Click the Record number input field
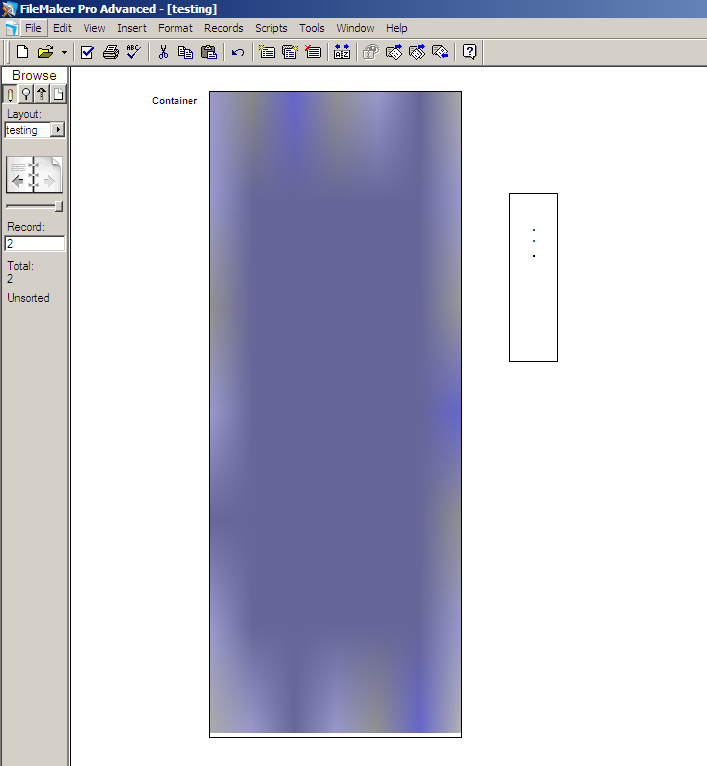 click(35, 243)
